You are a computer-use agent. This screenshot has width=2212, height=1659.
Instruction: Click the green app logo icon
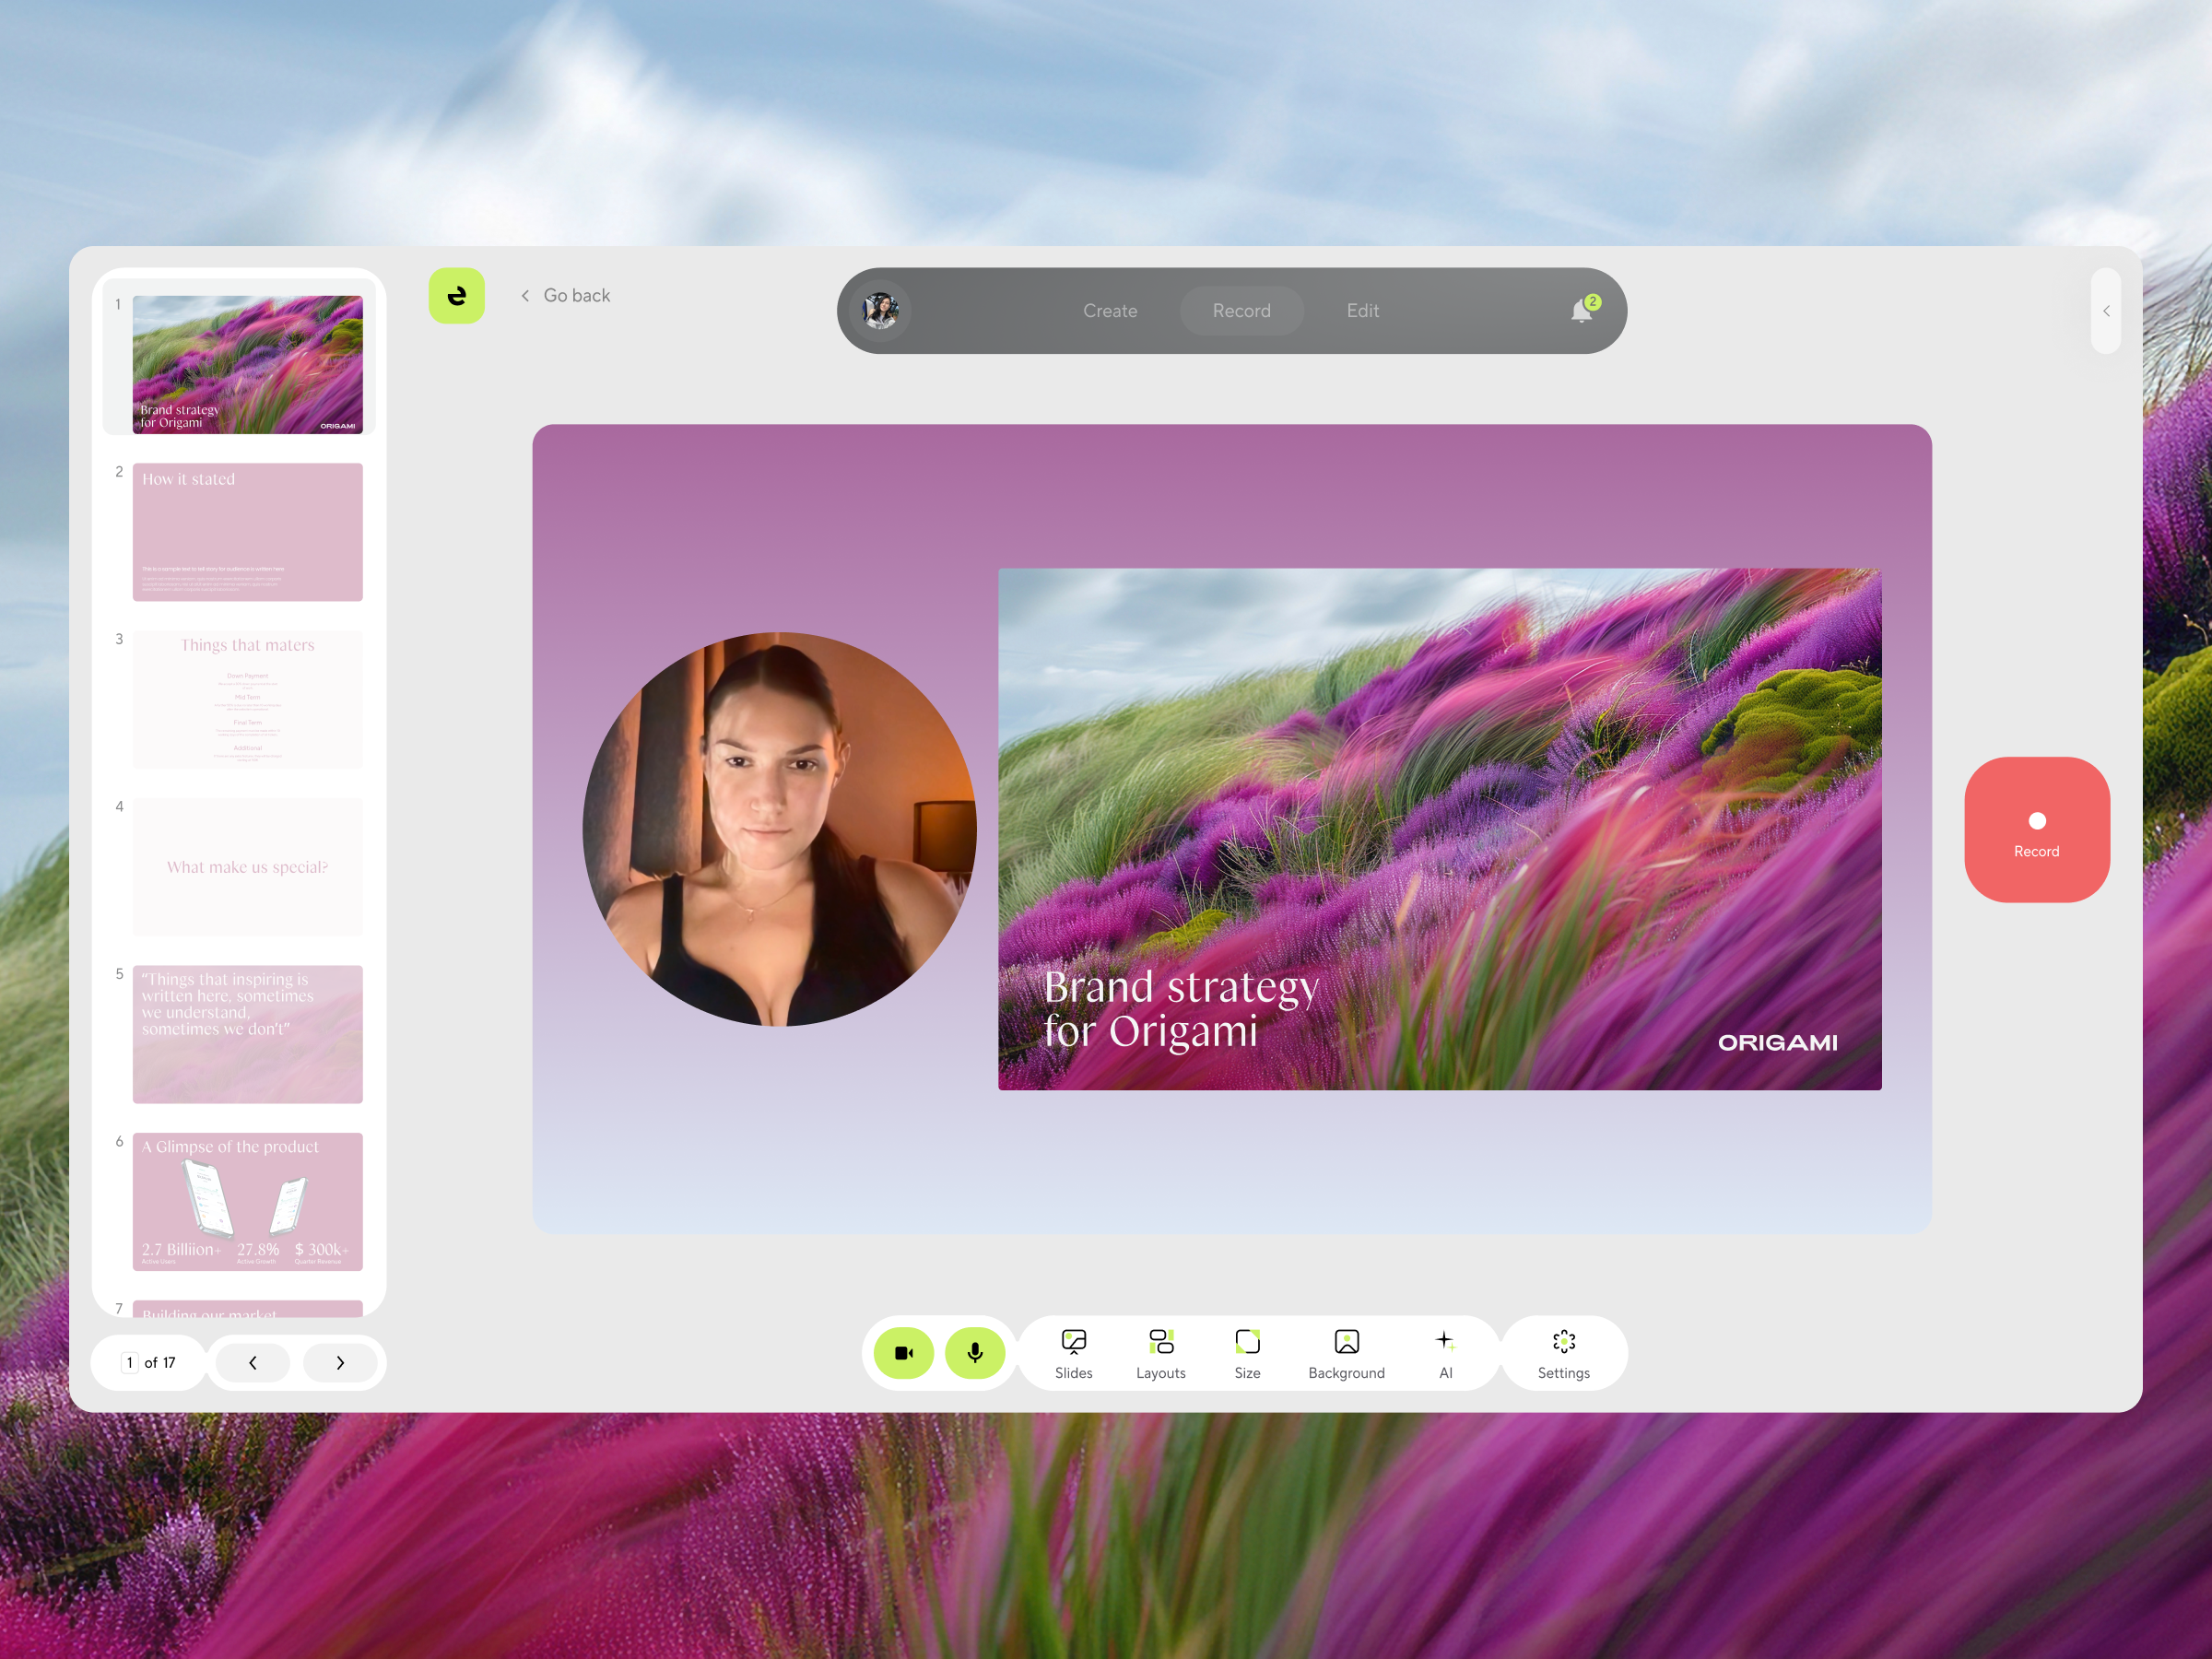pos(457,296)
